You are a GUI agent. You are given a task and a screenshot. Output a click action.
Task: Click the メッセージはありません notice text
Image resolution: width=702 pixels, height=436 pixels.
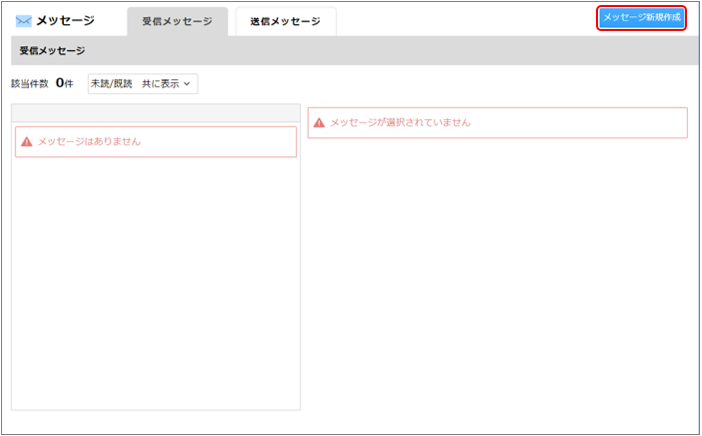[89, 141]
